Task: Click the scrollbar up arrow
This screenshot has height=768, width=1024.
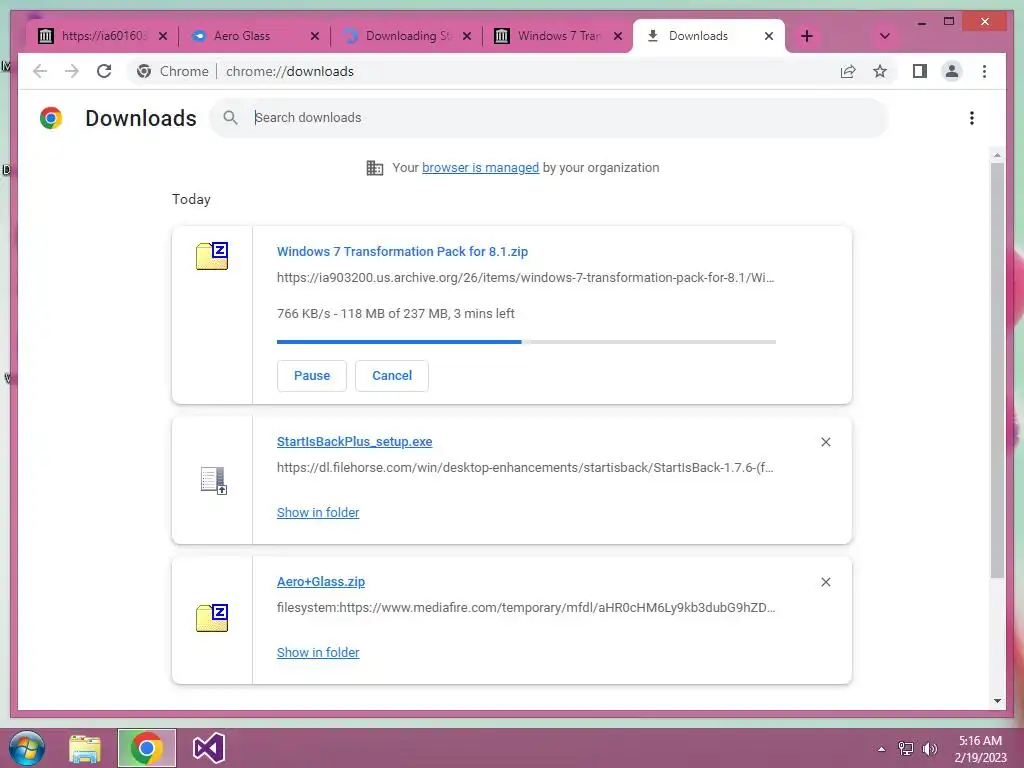Action: [997, 155]
